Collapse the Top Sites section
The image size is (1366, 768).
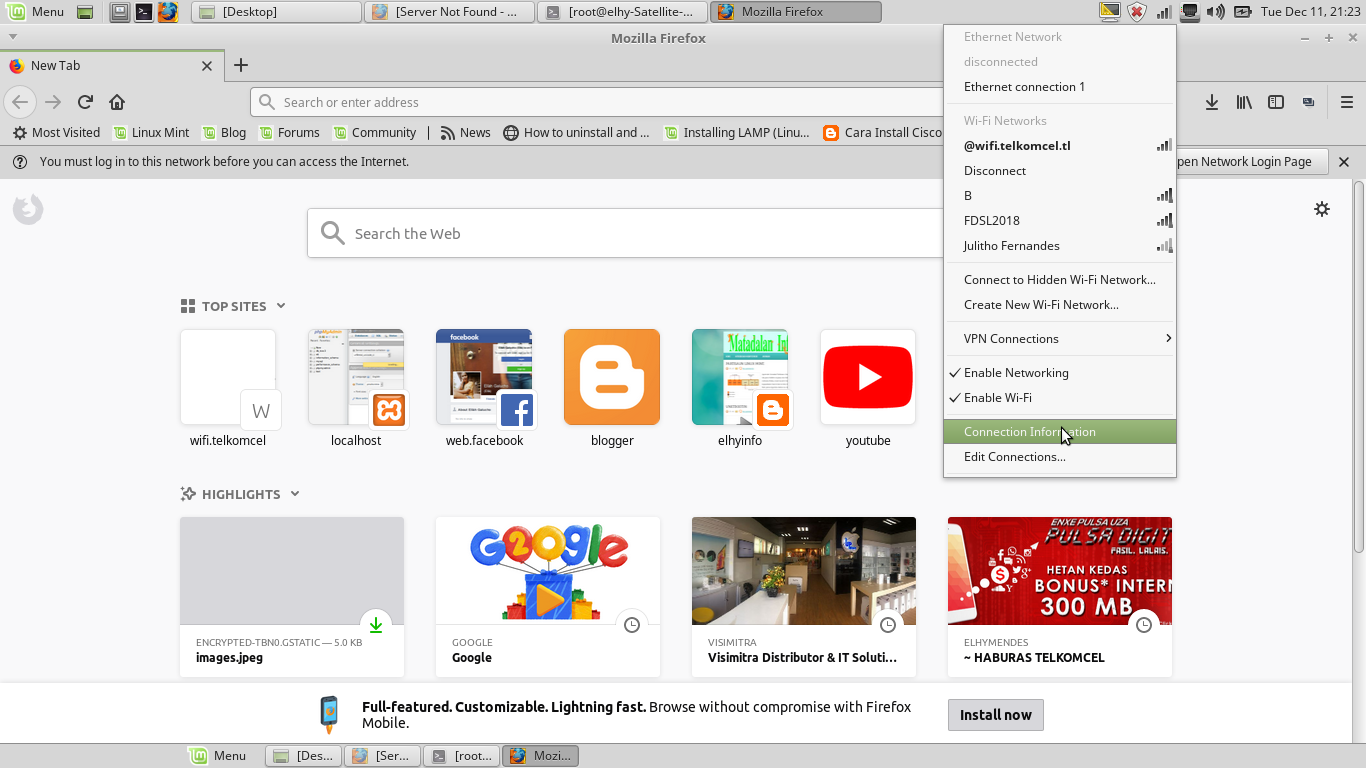(281, 306)
